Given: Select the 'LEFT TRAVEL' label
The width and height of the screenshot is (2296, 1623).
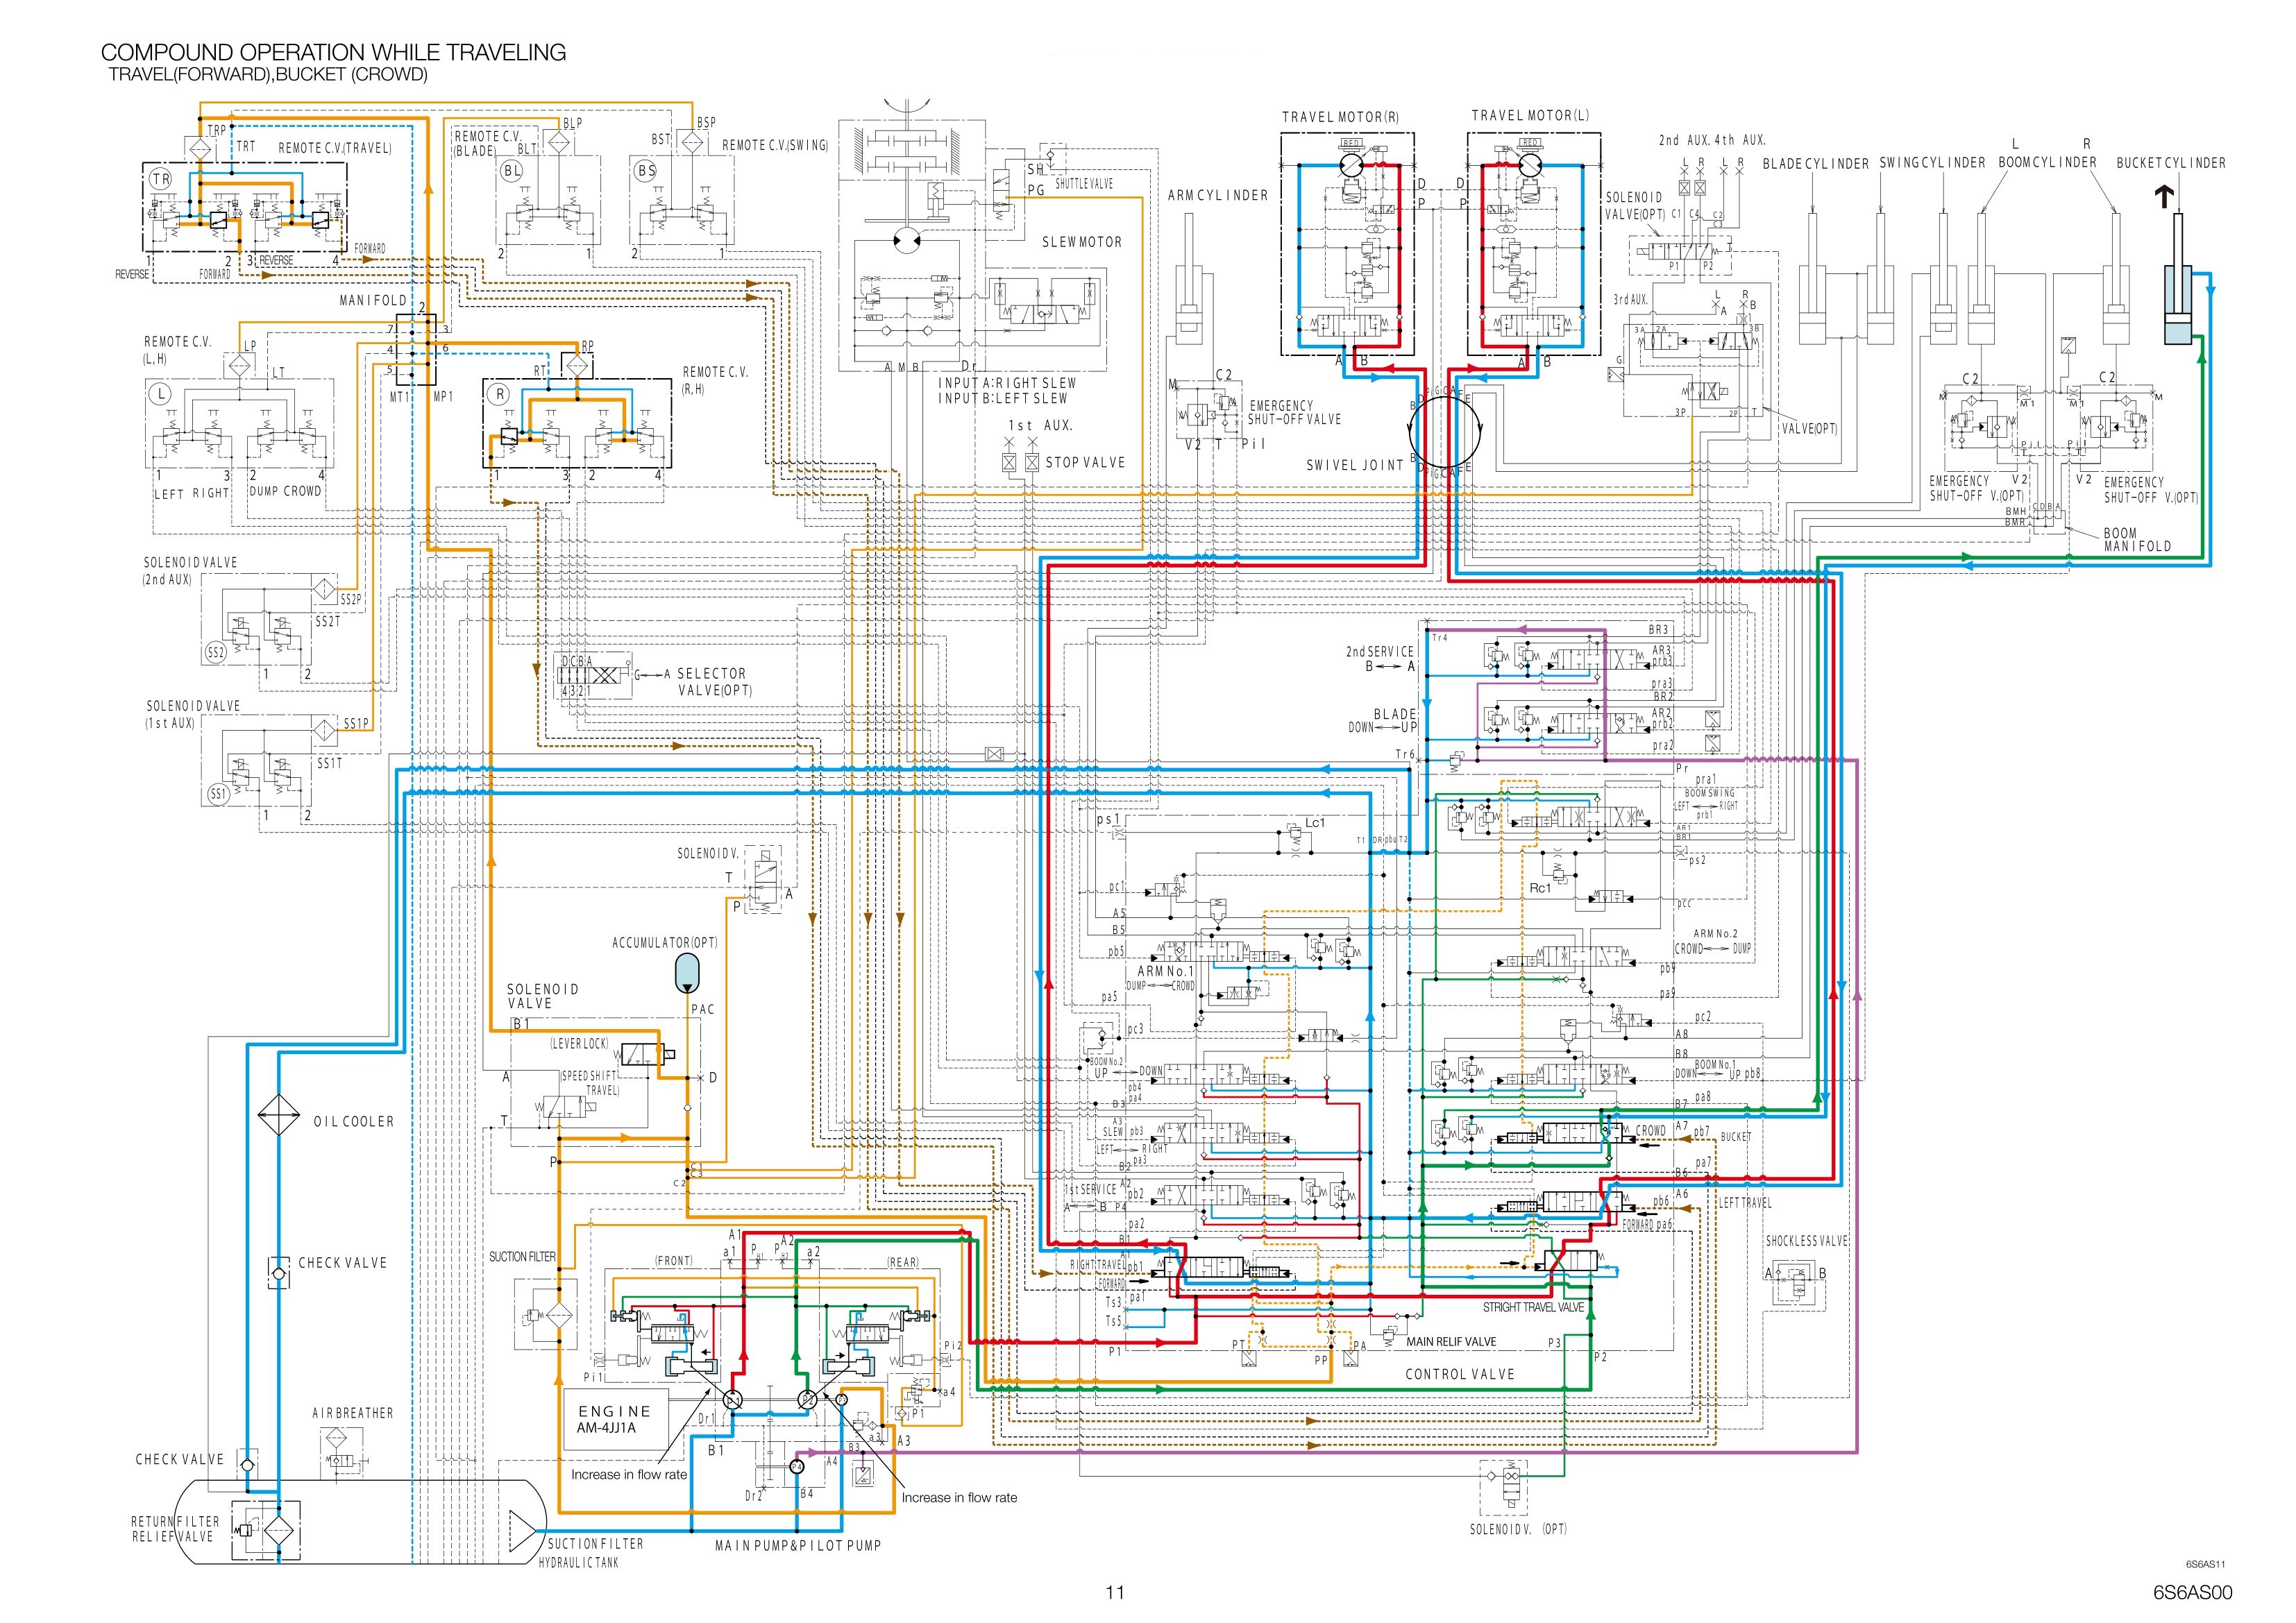Looking at the screenshot, I should click(x=1745, y=1203).
